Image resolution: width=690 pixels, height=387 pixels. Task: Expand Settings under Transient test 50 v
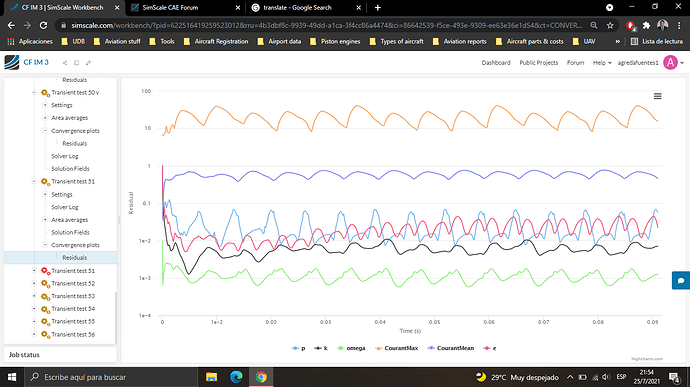coord(45,105)
